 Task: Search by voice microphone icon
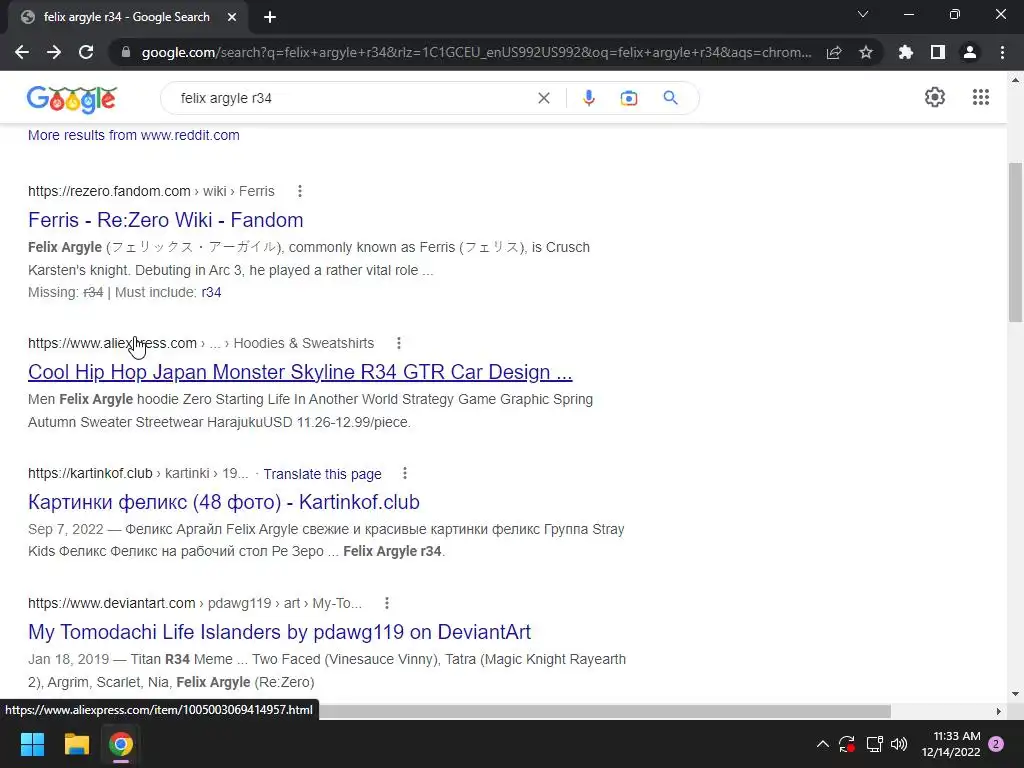click(588, 98)
